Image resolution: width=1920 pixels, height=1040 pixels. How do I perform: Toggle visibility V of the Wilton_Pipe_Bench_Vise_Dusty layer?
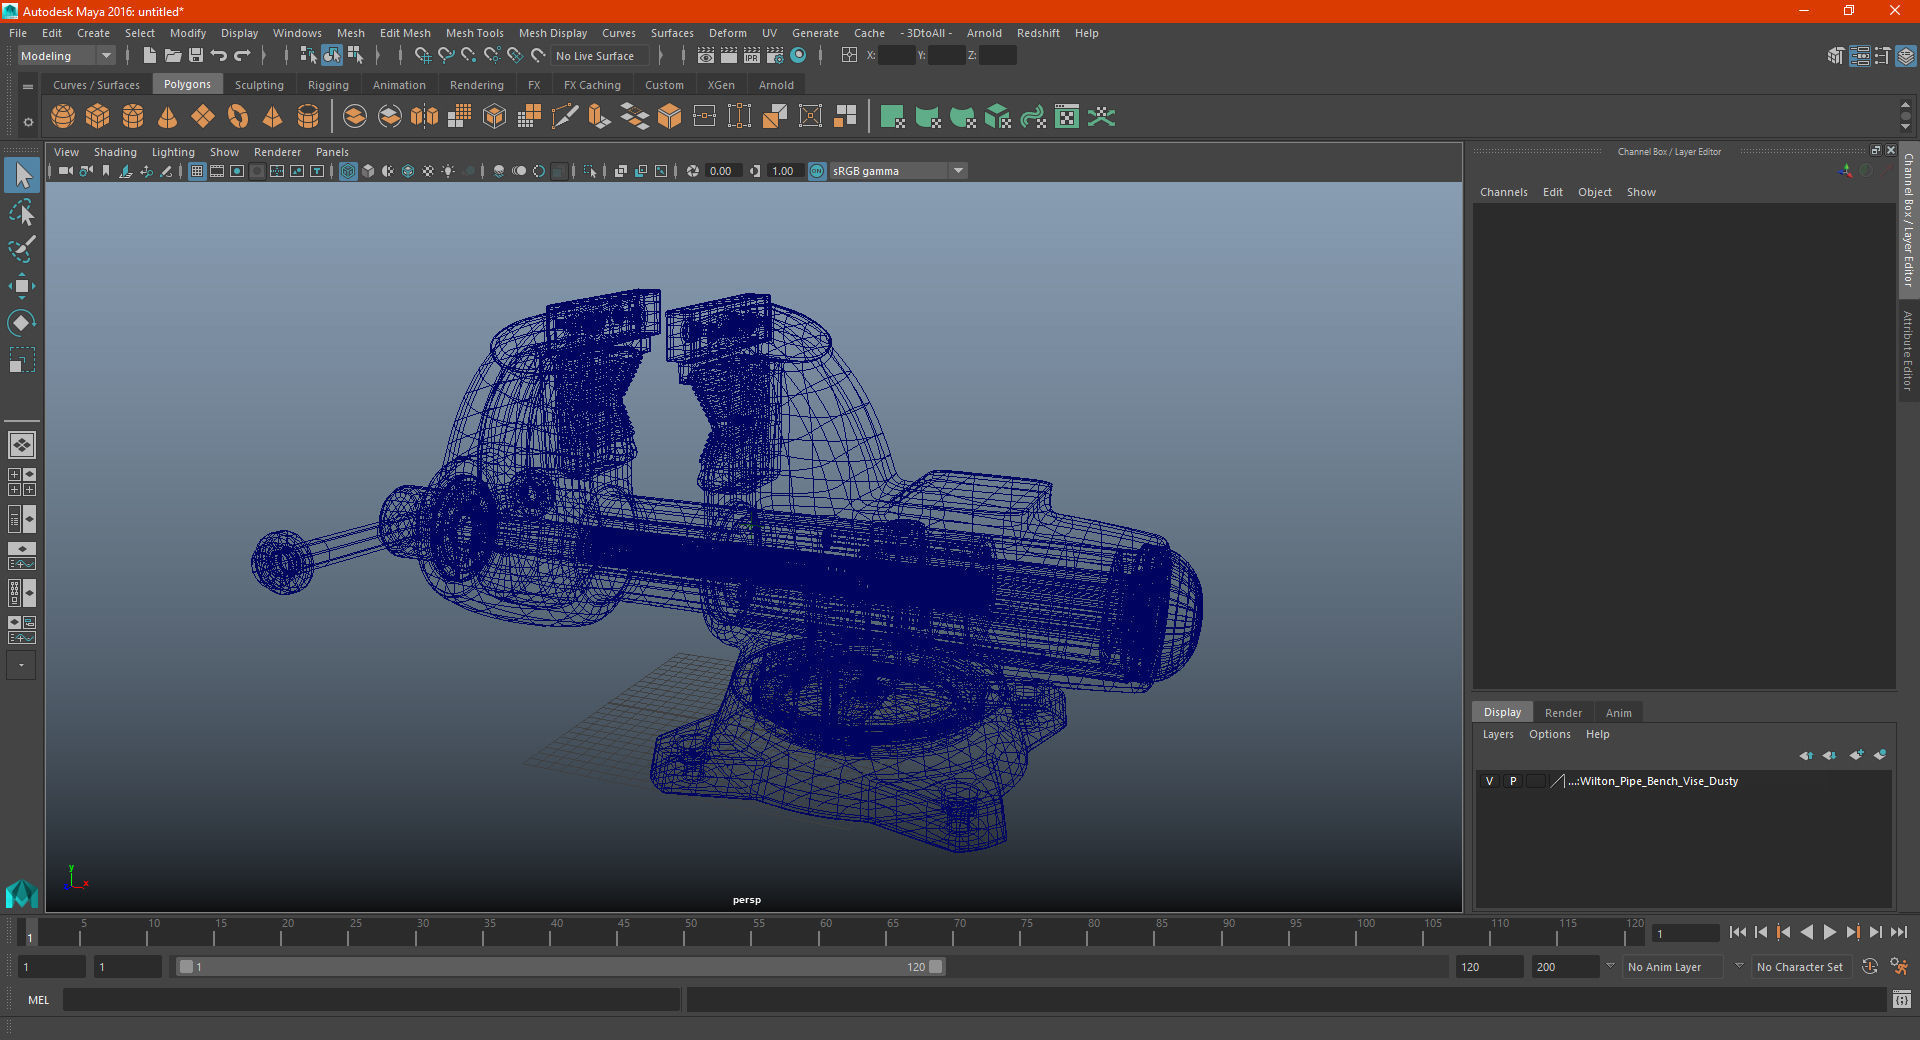[1489, 781]
